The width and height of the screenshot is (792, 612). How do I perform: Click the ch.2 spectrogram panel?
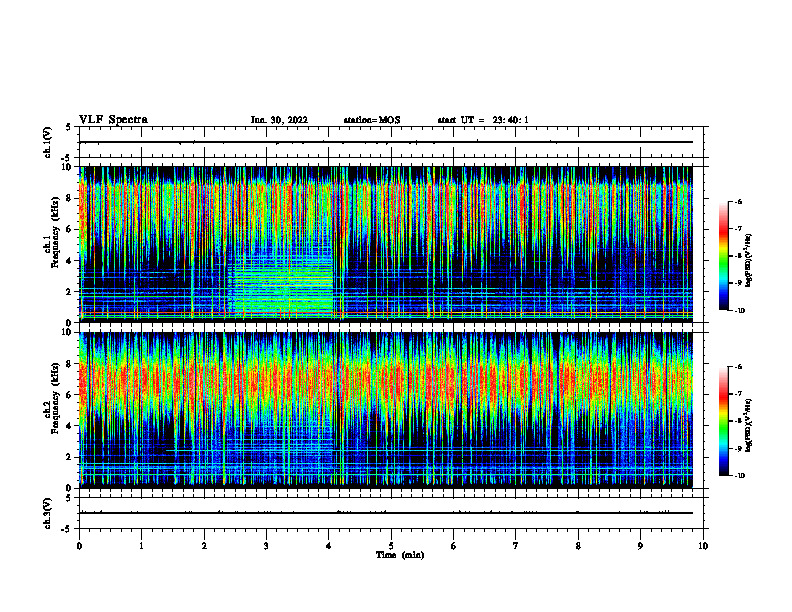point(386,410)
